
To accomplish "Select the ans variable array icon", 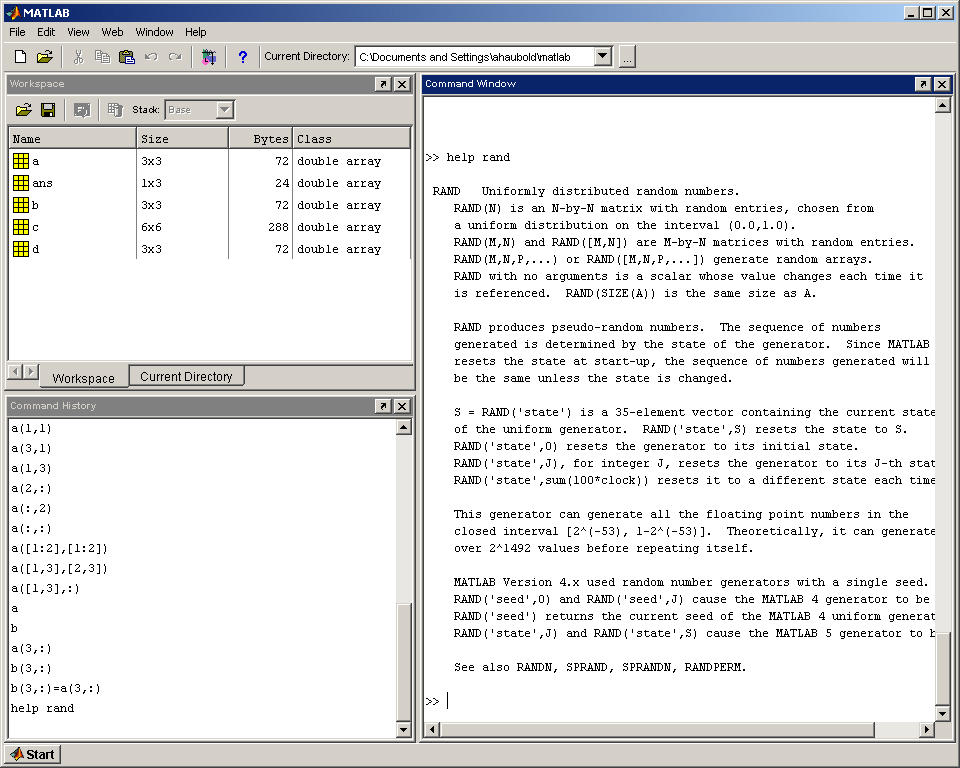I will (x=21, y=183).
